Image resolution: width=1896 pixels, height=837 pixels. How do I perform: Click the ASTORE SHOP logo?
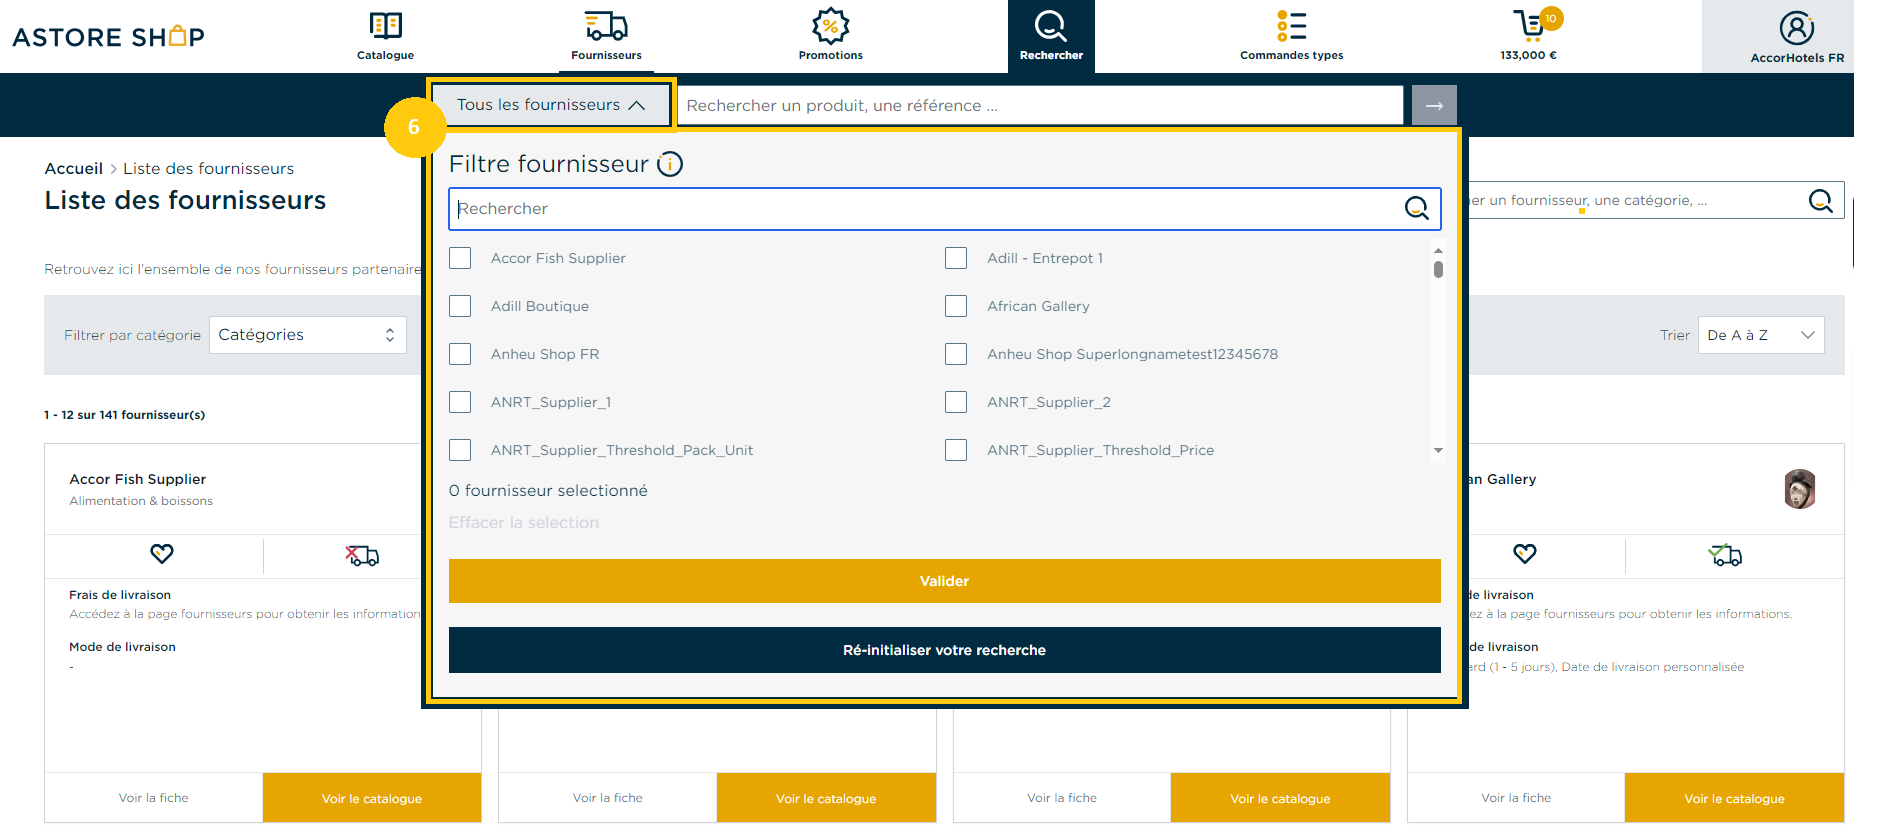tap(109, 37)
